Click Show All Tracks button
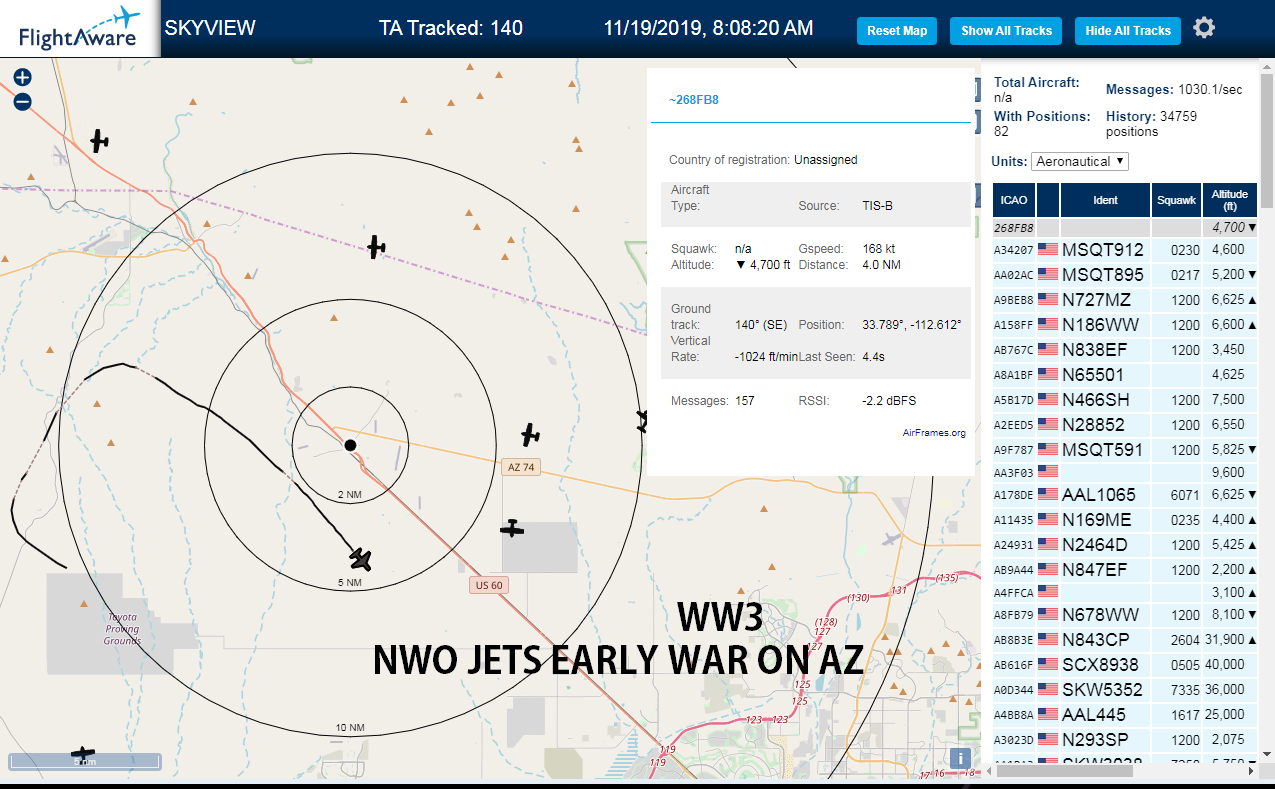The width and height of the screenshot is (1275, 789). [x=1006, y=31]
